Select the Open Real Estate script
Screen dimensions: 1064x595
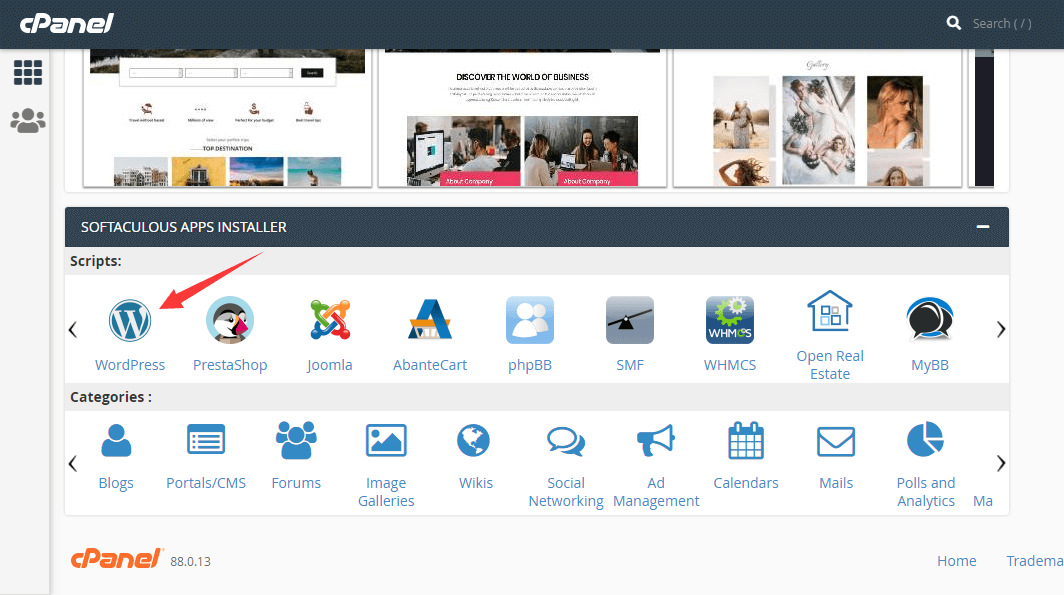pyautogui.click(x=829, y=320)
